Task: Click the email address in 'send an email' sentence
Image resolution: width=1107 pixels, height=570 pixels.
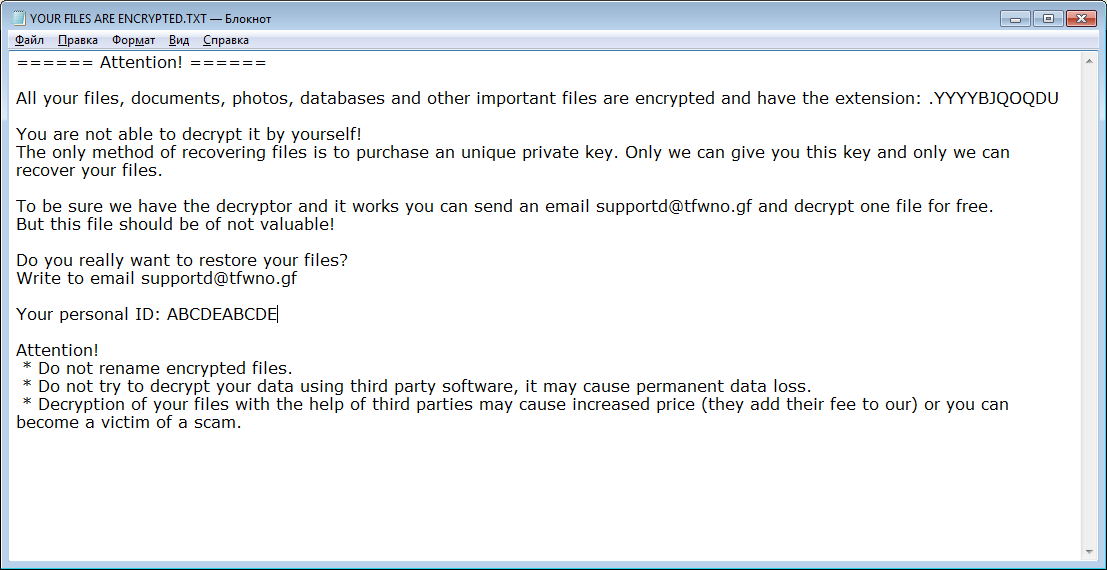Action: pyautogui.click(x=674, y=207)
